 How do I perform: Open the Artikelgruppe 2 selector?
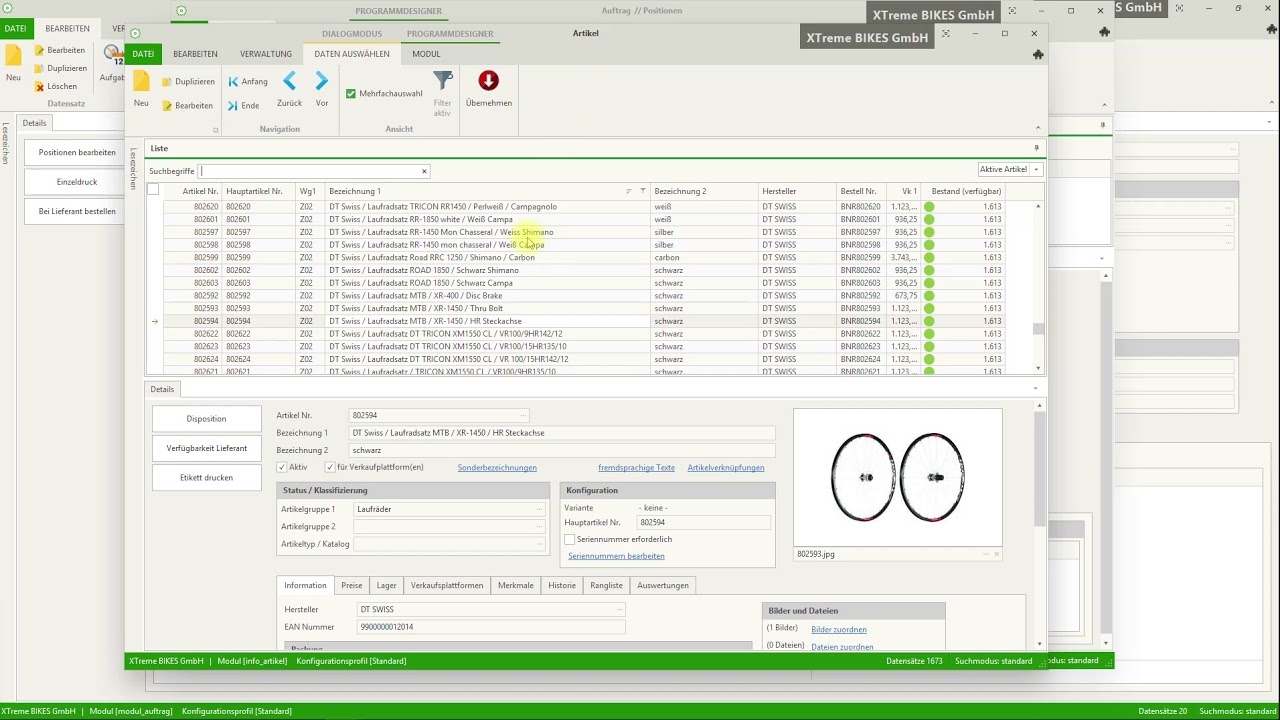(540, 526)
